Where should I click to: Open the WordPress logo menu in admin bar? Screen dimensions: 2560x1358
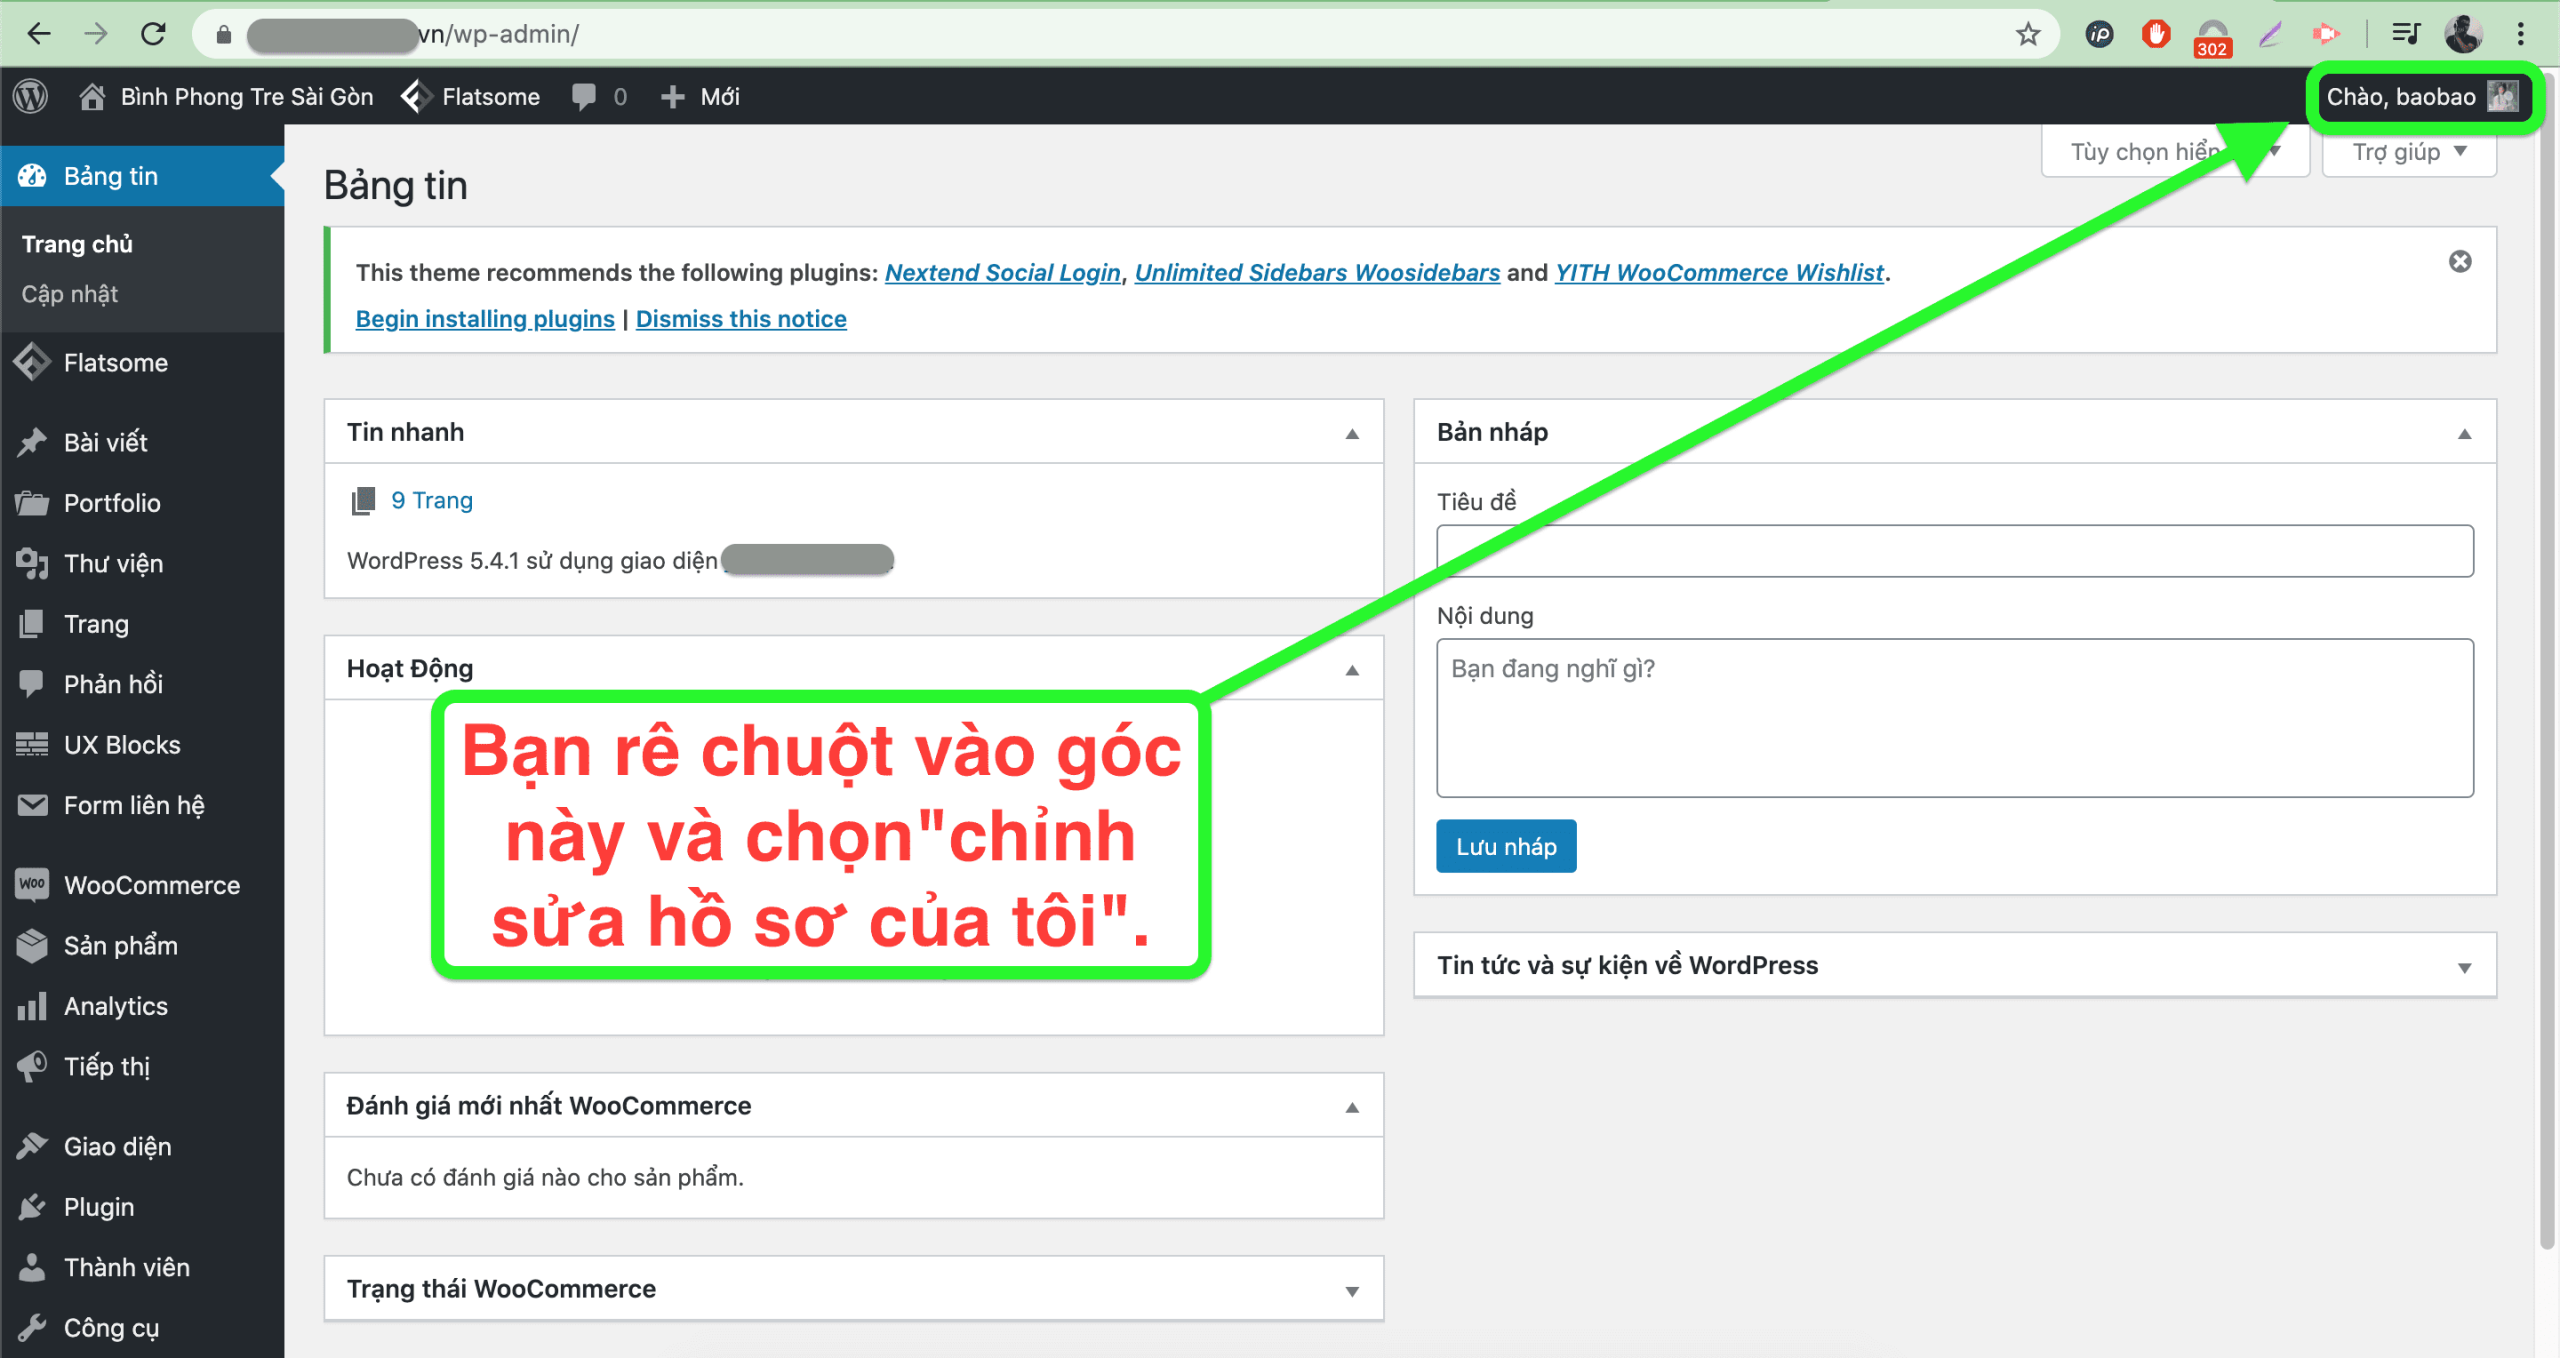(x=29, y=96)
